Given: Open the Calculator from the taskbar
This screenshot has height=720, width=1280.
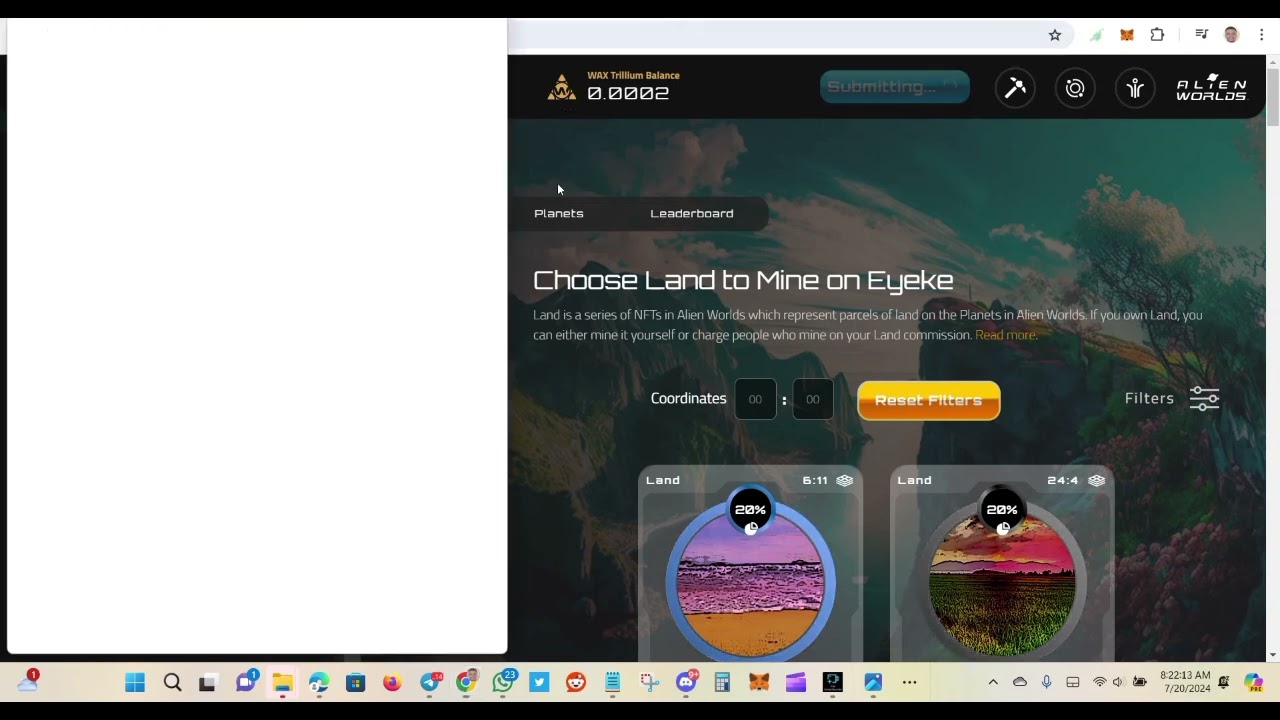Looking at the screenshot, I should pos(723,683).
